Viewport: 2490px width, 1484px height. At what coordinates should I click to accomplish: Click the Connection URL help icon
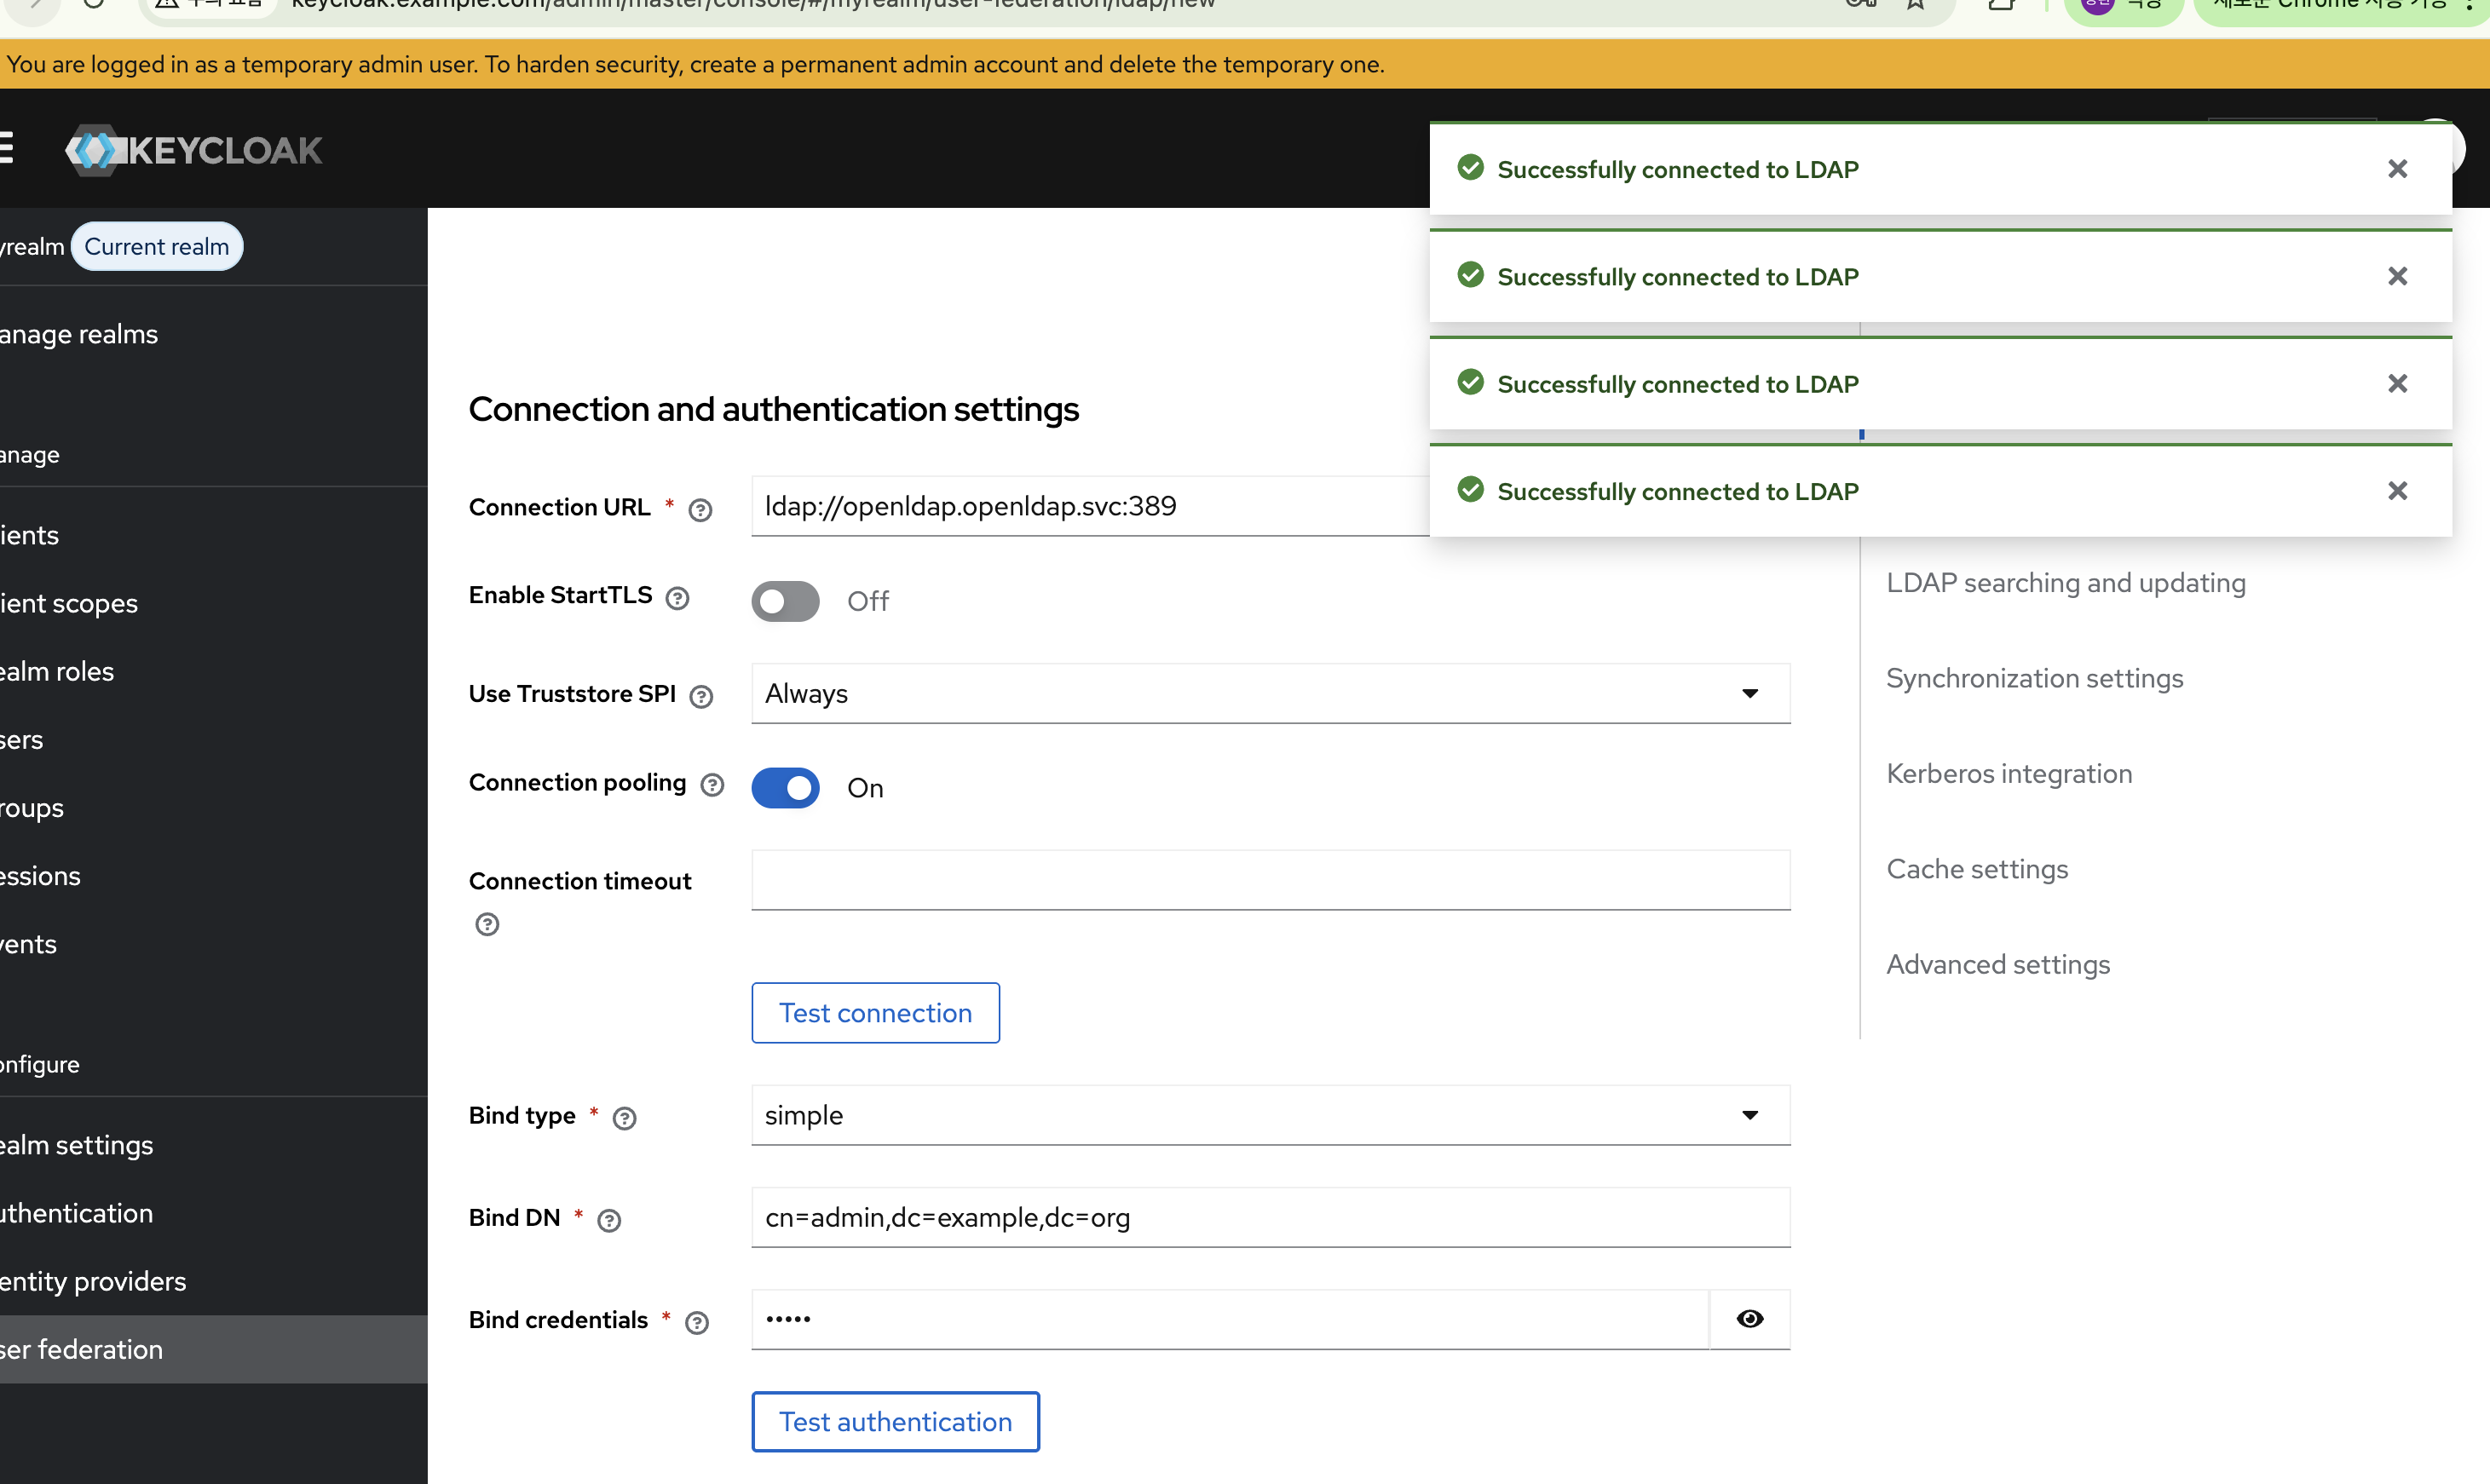click(x=700, y=510)
